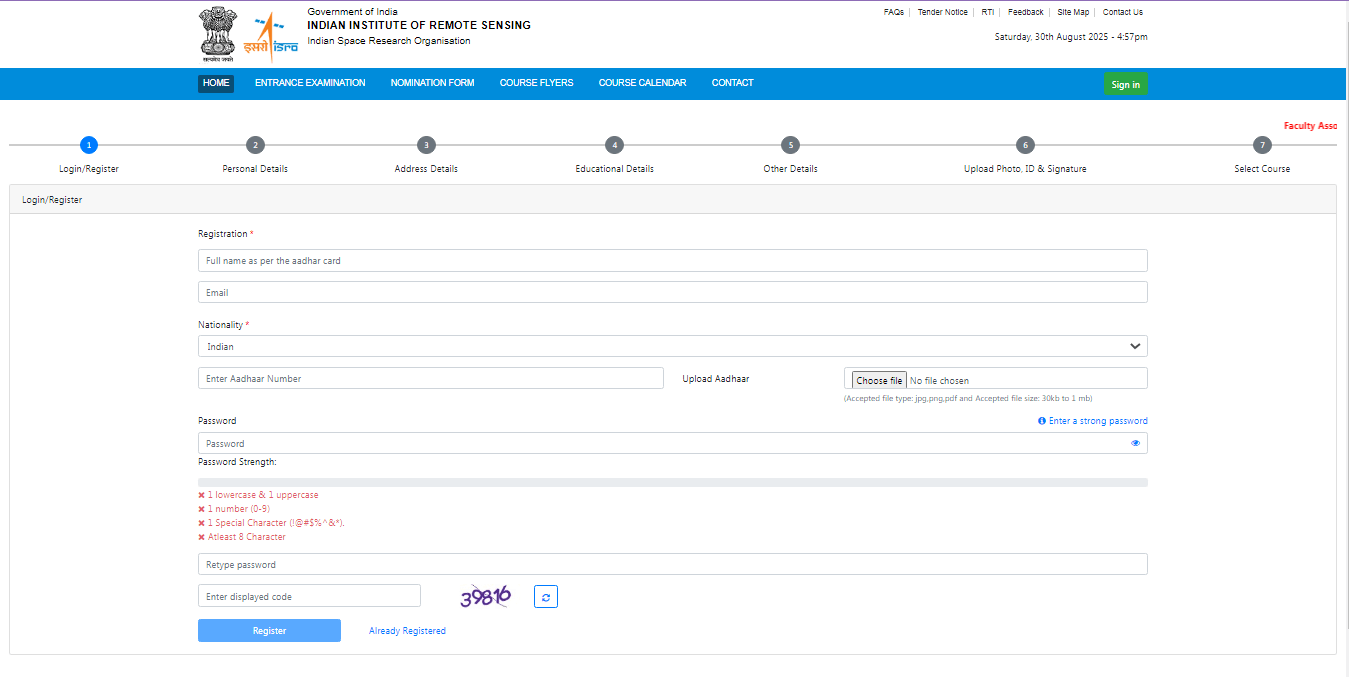Click the info icon beside 'Enter a strong password'
This screenshot has height=677, width=1349.
tap(1042, 420)
